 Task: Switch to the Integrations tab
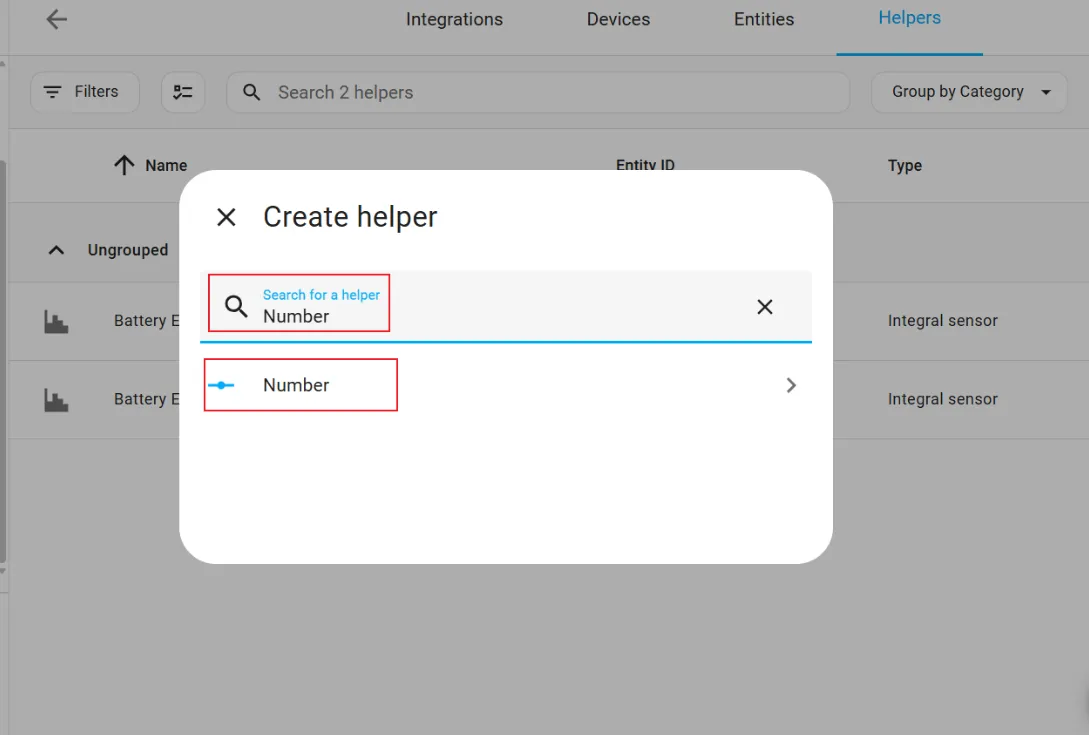(454, 19)
